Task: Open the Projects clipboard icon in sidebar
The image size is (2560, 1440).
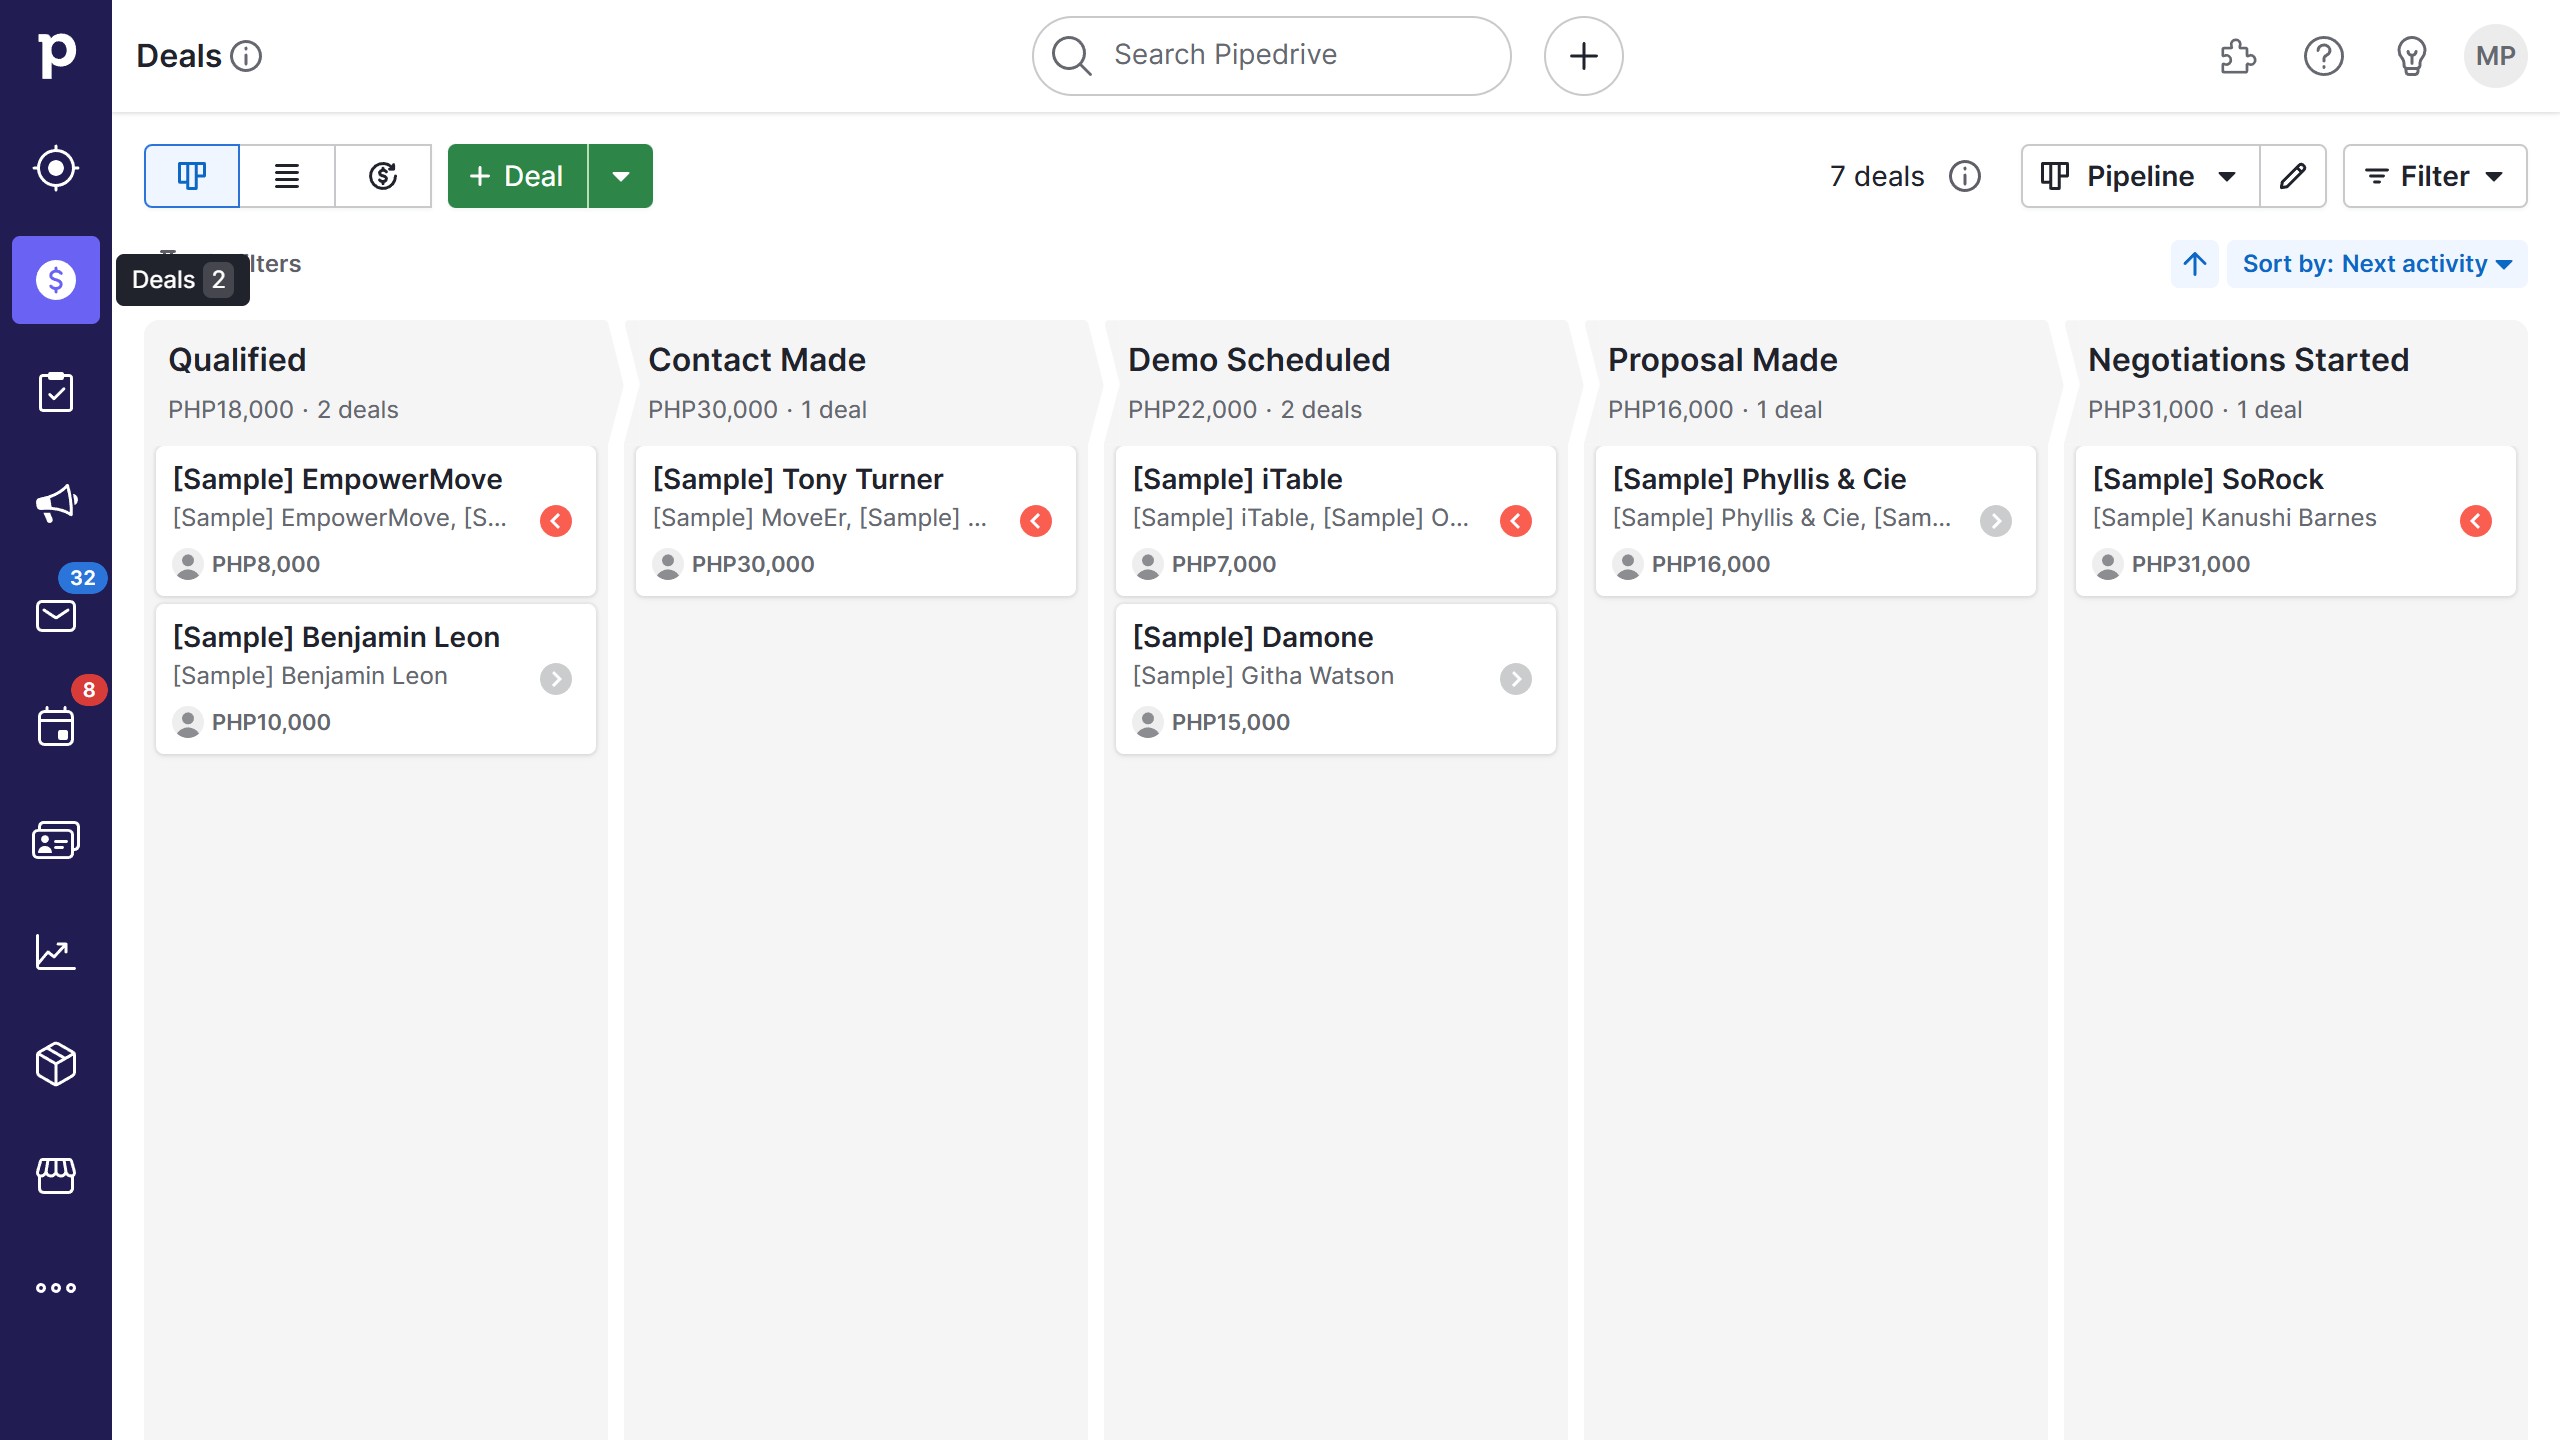Action: [56, 392]
